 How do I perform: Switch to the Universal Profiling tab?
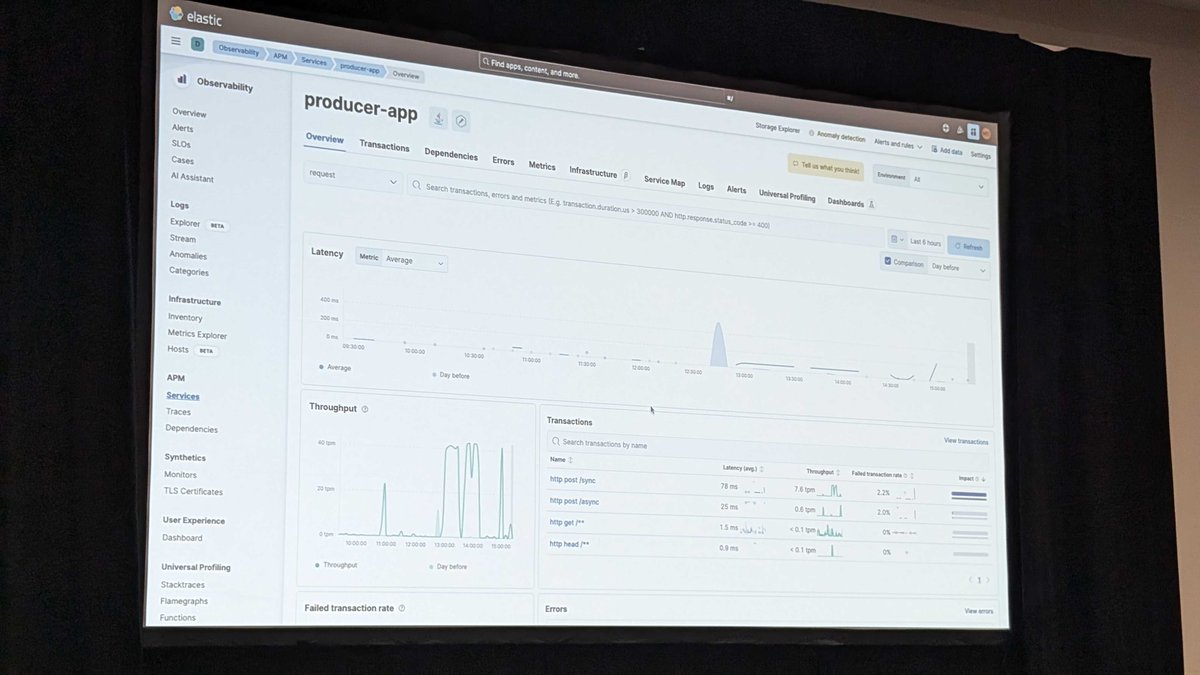coord(787,196)
